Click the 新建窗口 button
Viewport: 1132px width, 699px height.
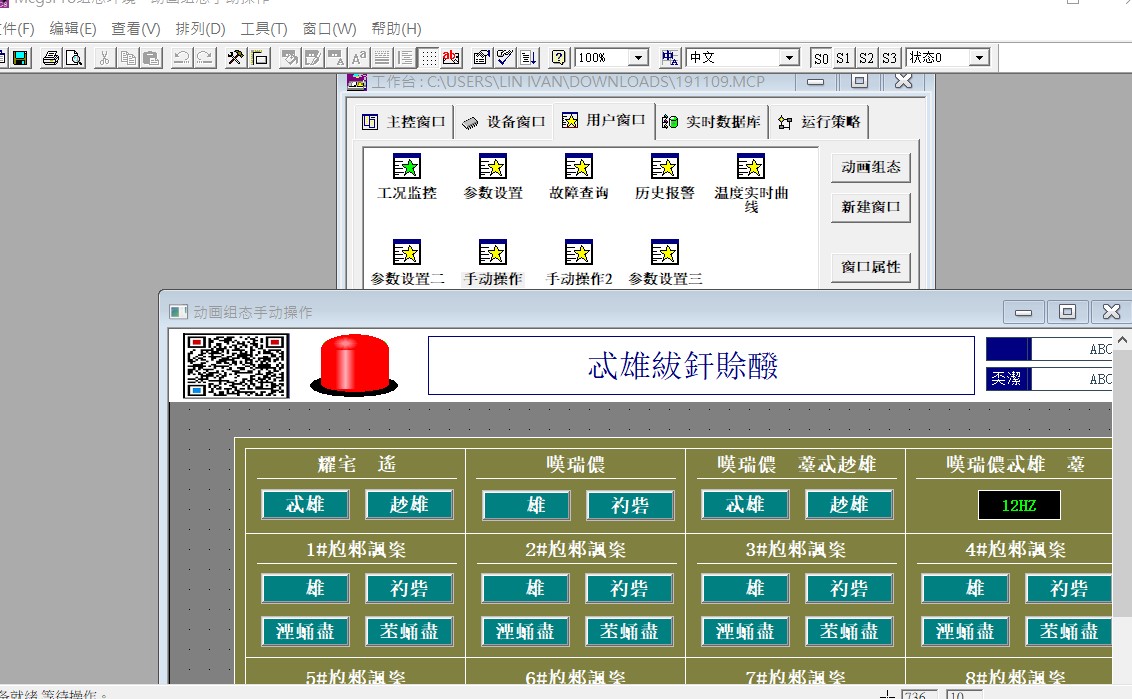pyautogui.click(x=870, y=208)
